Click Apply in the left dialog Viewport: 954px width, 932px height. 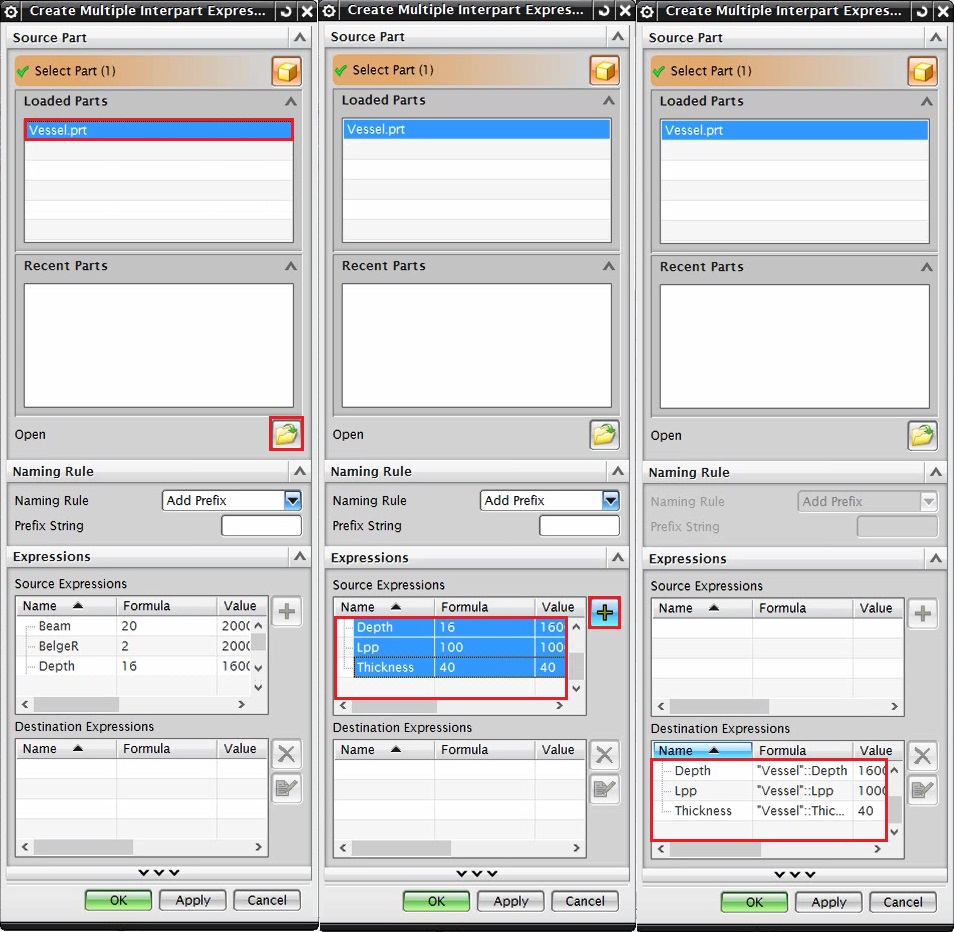tap(193, 900)
